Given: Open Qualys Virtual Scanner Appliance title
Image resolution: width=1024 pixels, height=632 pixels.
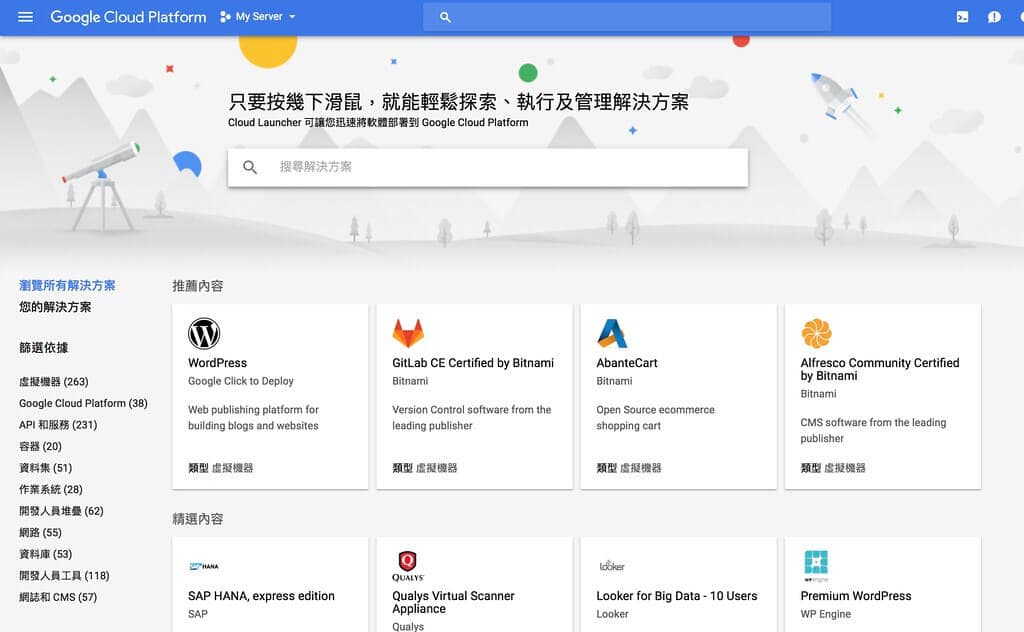Looking at the screenshot, I should click(453, 603).
